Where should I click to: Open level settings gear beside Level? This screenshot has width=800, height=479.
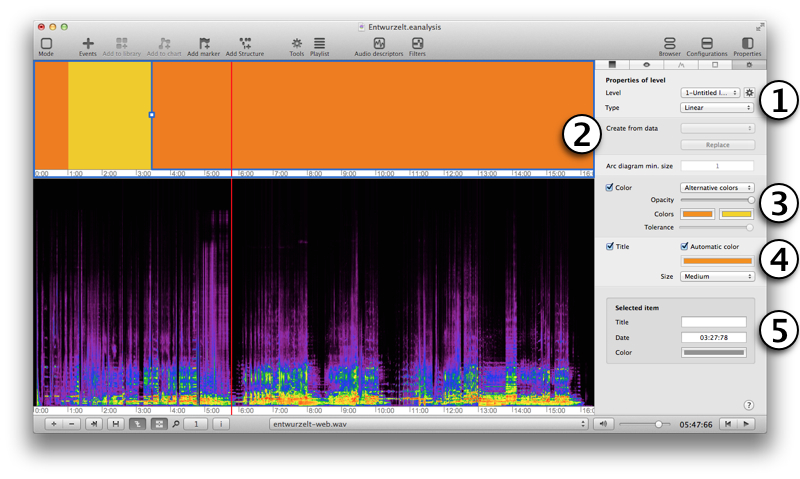(x=749, y=93)
